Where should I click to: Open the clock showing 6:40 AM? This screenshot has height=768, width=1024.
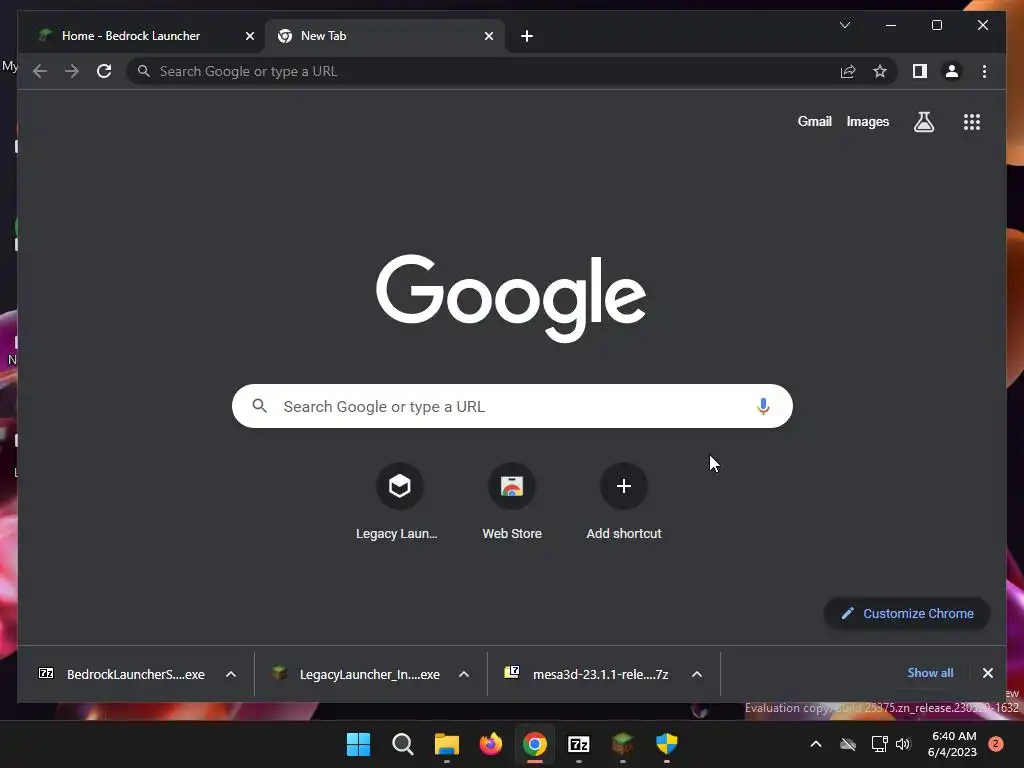point(952,744)
